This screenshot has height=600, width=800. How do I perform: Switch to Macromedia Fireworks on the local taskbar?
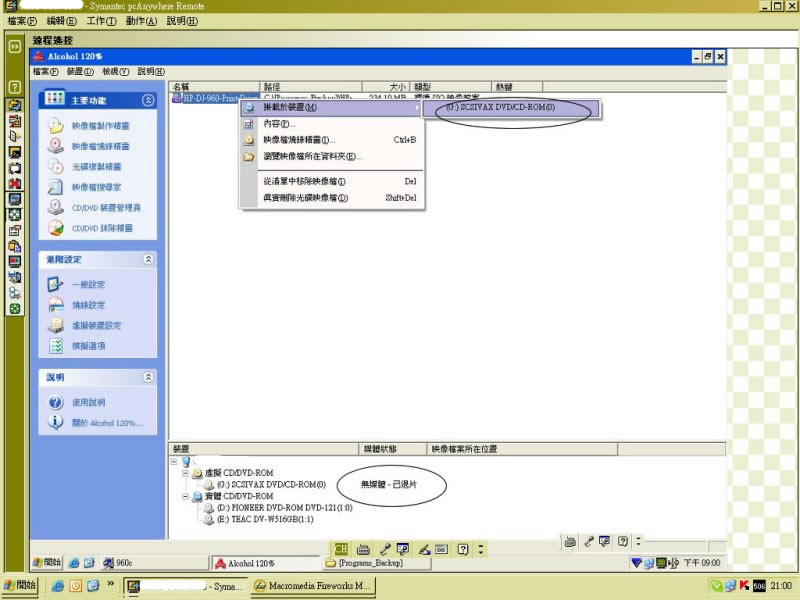[313, 586]
